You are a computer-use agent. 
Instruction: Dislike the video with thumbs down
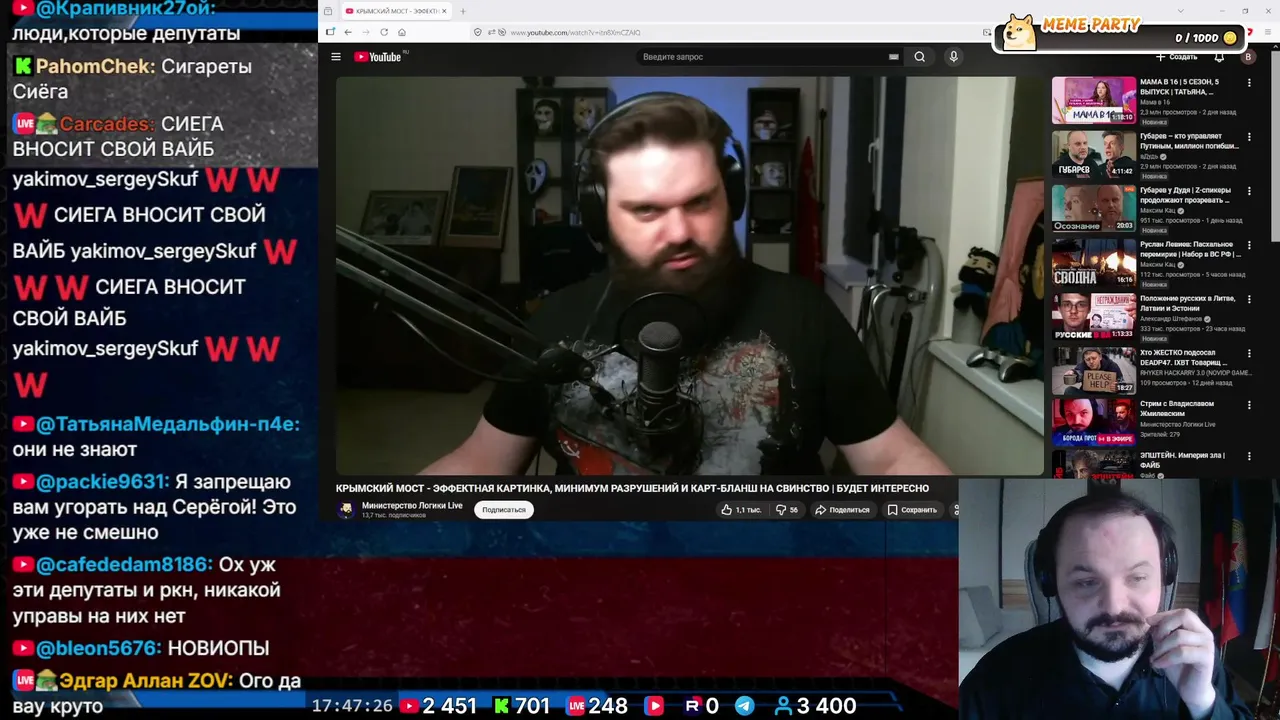[787, 510]
